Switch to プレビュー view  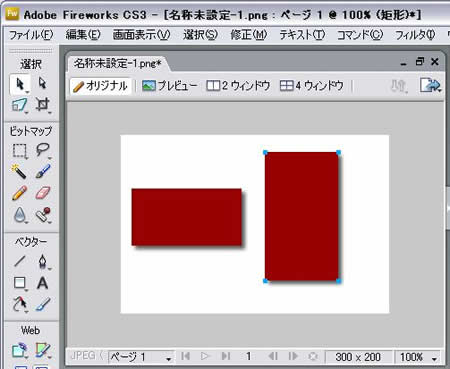(169, 86)
